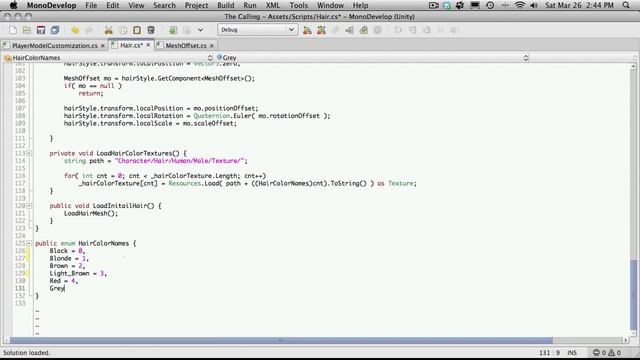
Task: Click the paw print menu bar icon
Action: [460, 5]
